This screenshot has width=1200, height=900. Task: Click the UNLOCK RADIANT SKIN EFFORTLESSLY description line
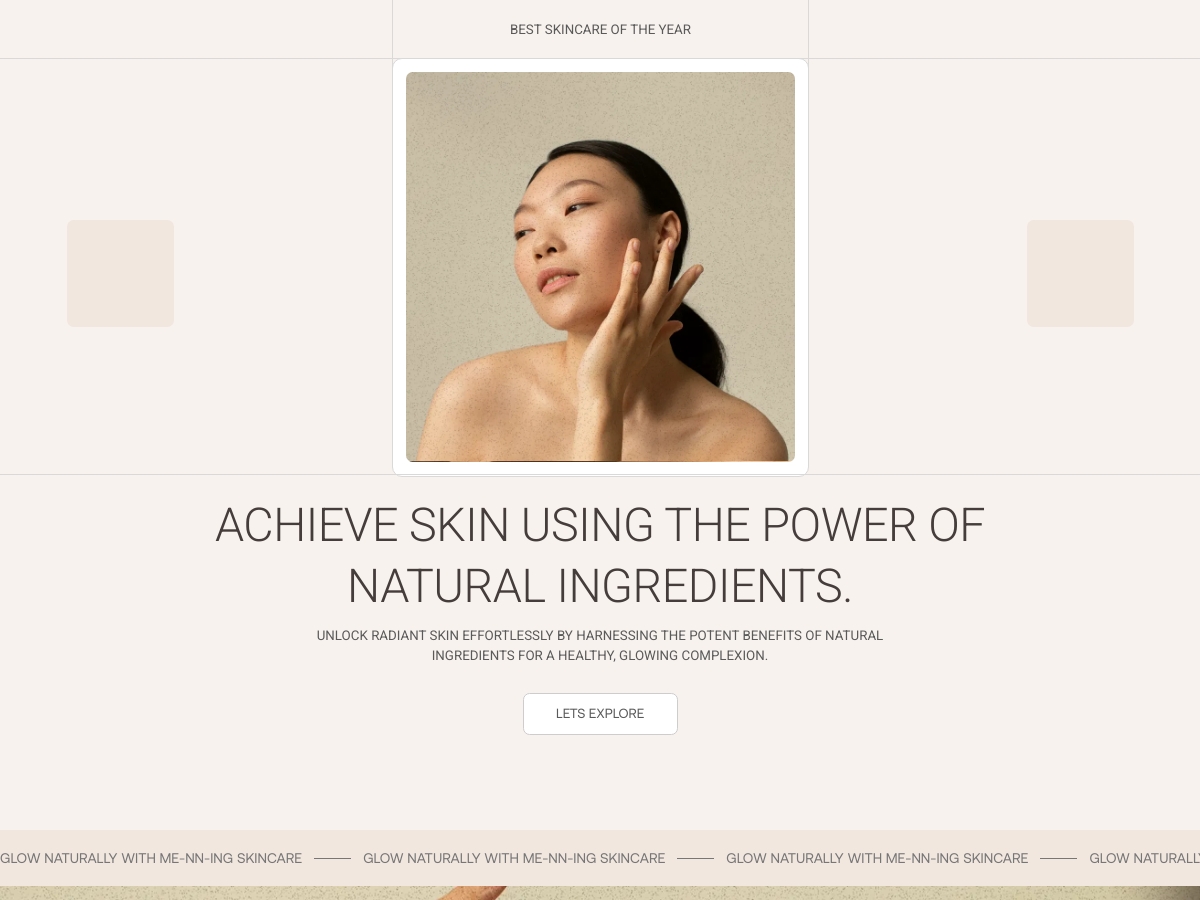[600, 636]
